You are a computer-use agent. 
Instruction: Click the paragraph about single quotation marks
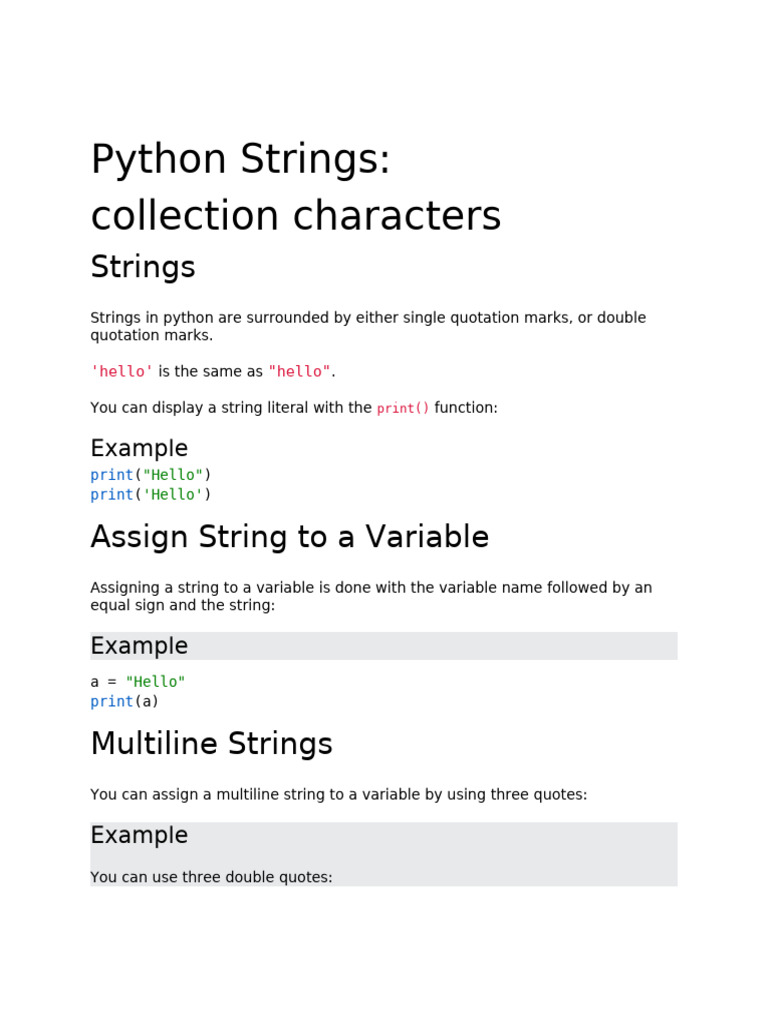(x=368, y=326)
